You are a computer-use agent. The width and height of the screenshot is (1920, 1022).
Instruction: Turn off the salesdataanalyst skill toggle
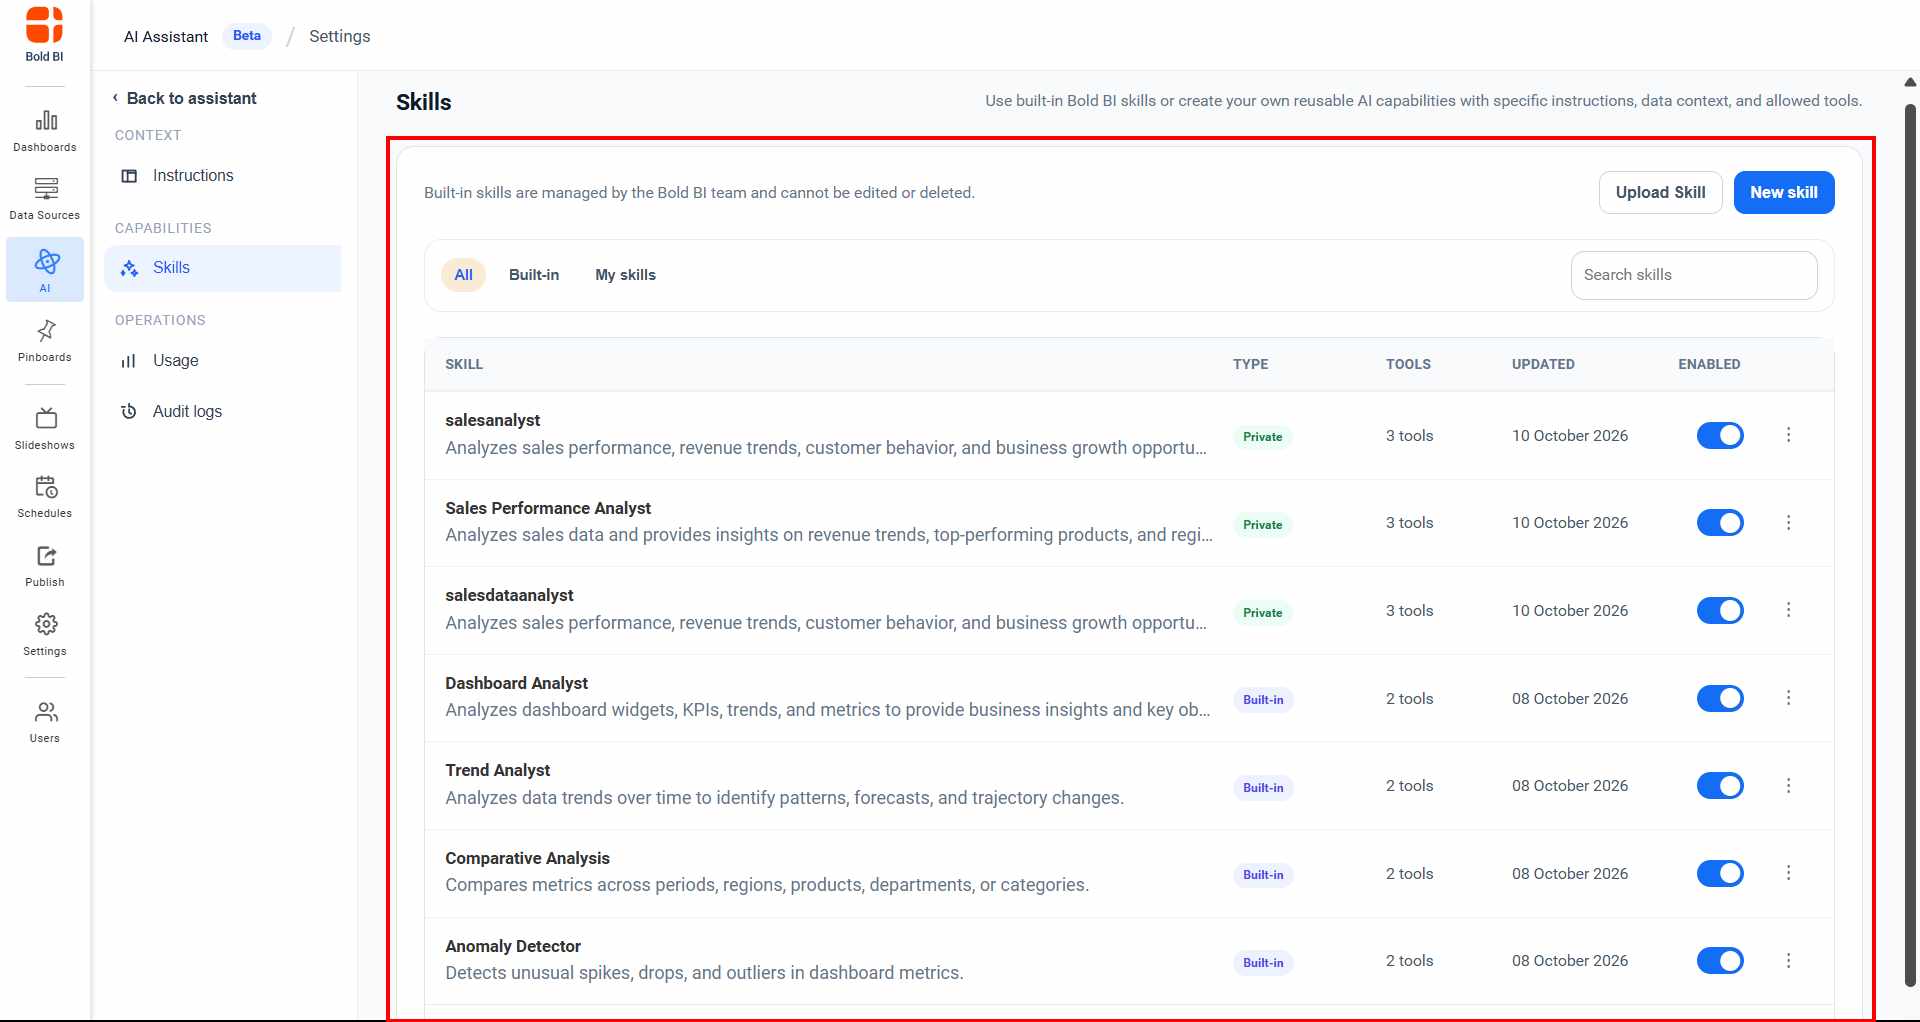pos(1720,610)
